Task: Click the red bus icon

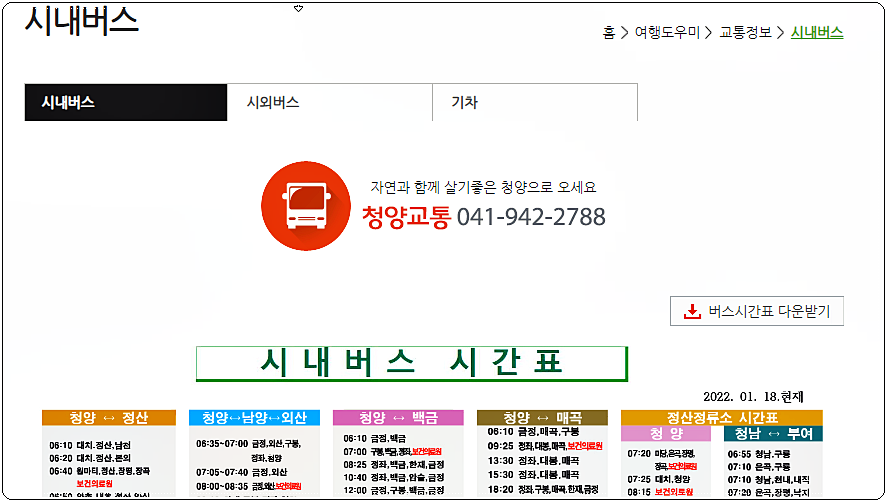Action: coord(306,206)
